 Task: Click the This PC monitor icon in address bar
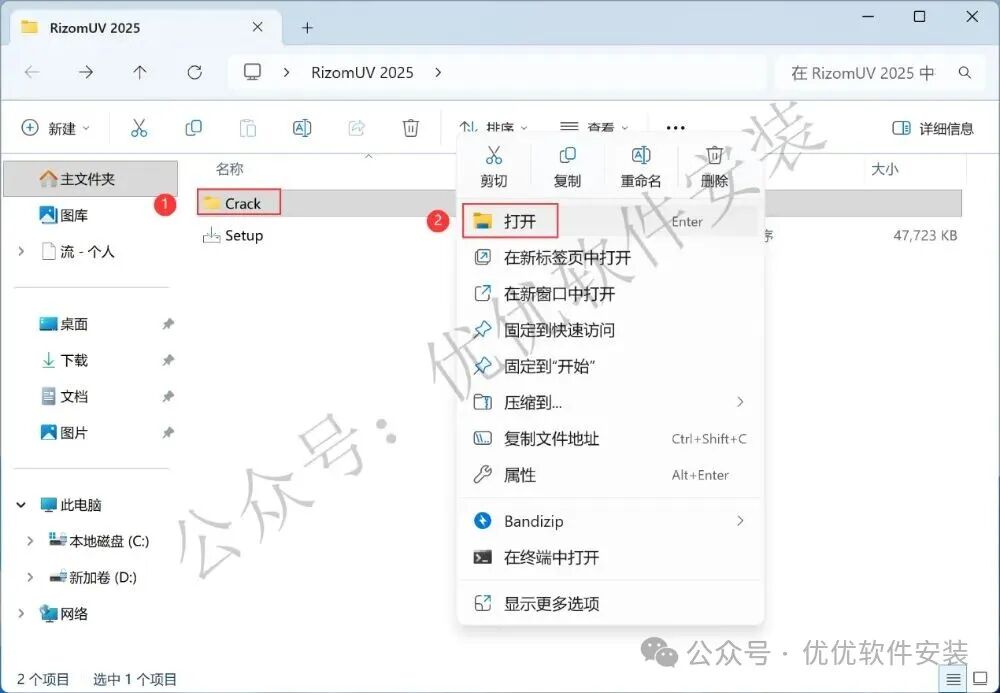(x=253, y=72)
